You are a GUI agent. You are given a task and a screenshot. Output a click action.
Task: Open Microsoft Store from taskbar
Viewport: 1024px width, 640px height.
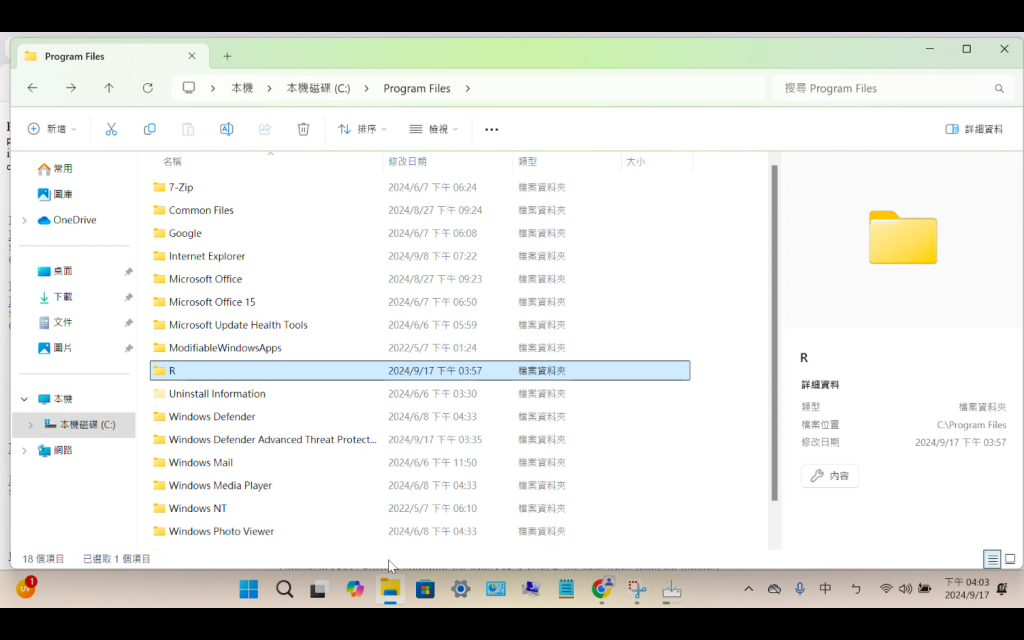coord(425,589)
